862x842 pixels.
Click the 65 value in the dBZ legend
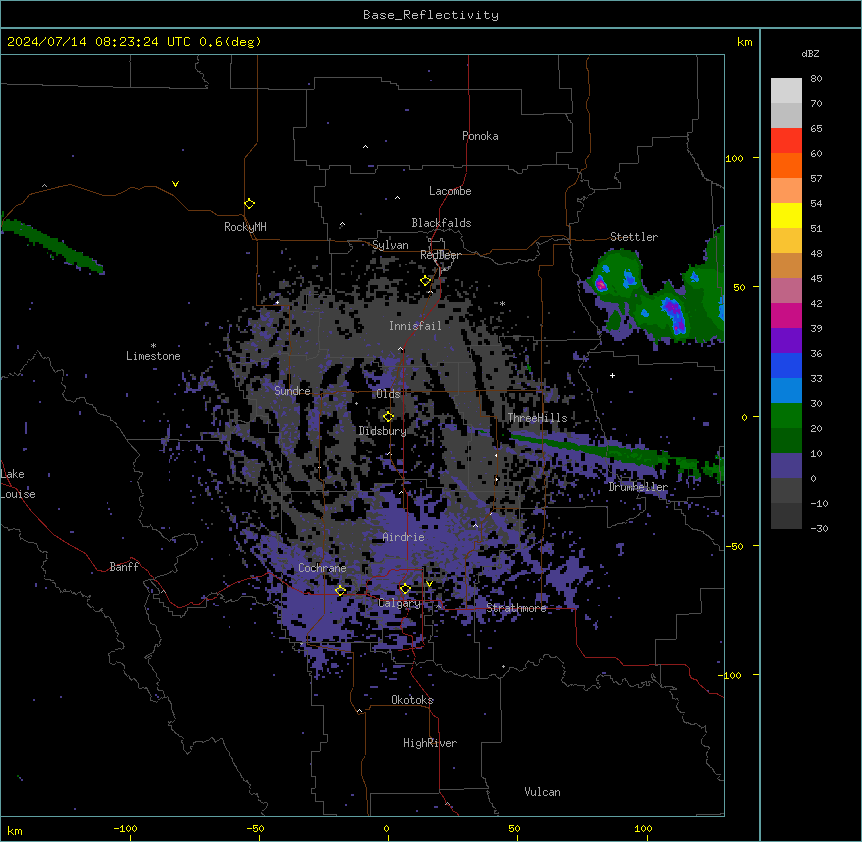(816, 129)
